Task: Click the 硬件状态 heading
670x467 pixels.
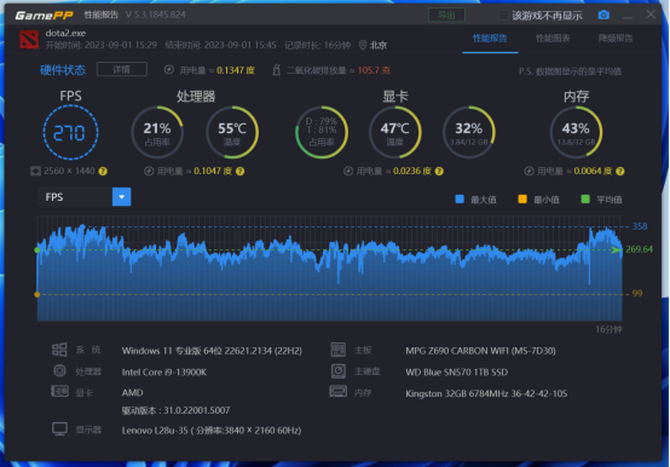Action: coord(63,70)
